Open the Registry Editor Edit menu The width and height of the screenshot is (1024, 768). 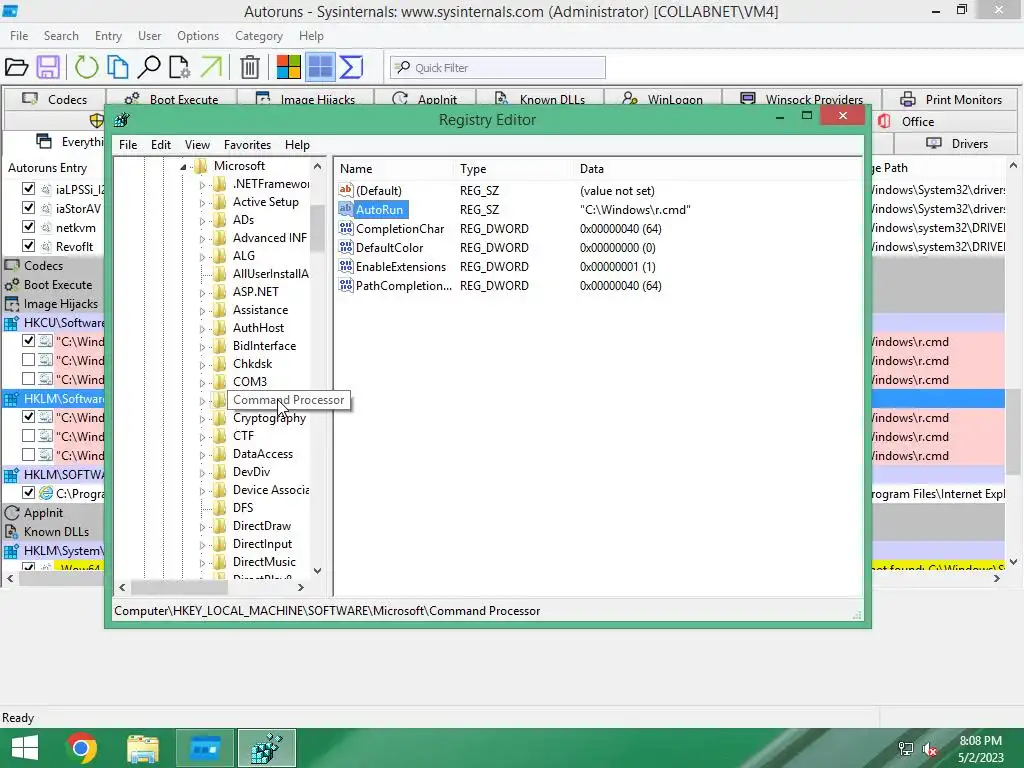pyautogui.click(x=161, y=145)
